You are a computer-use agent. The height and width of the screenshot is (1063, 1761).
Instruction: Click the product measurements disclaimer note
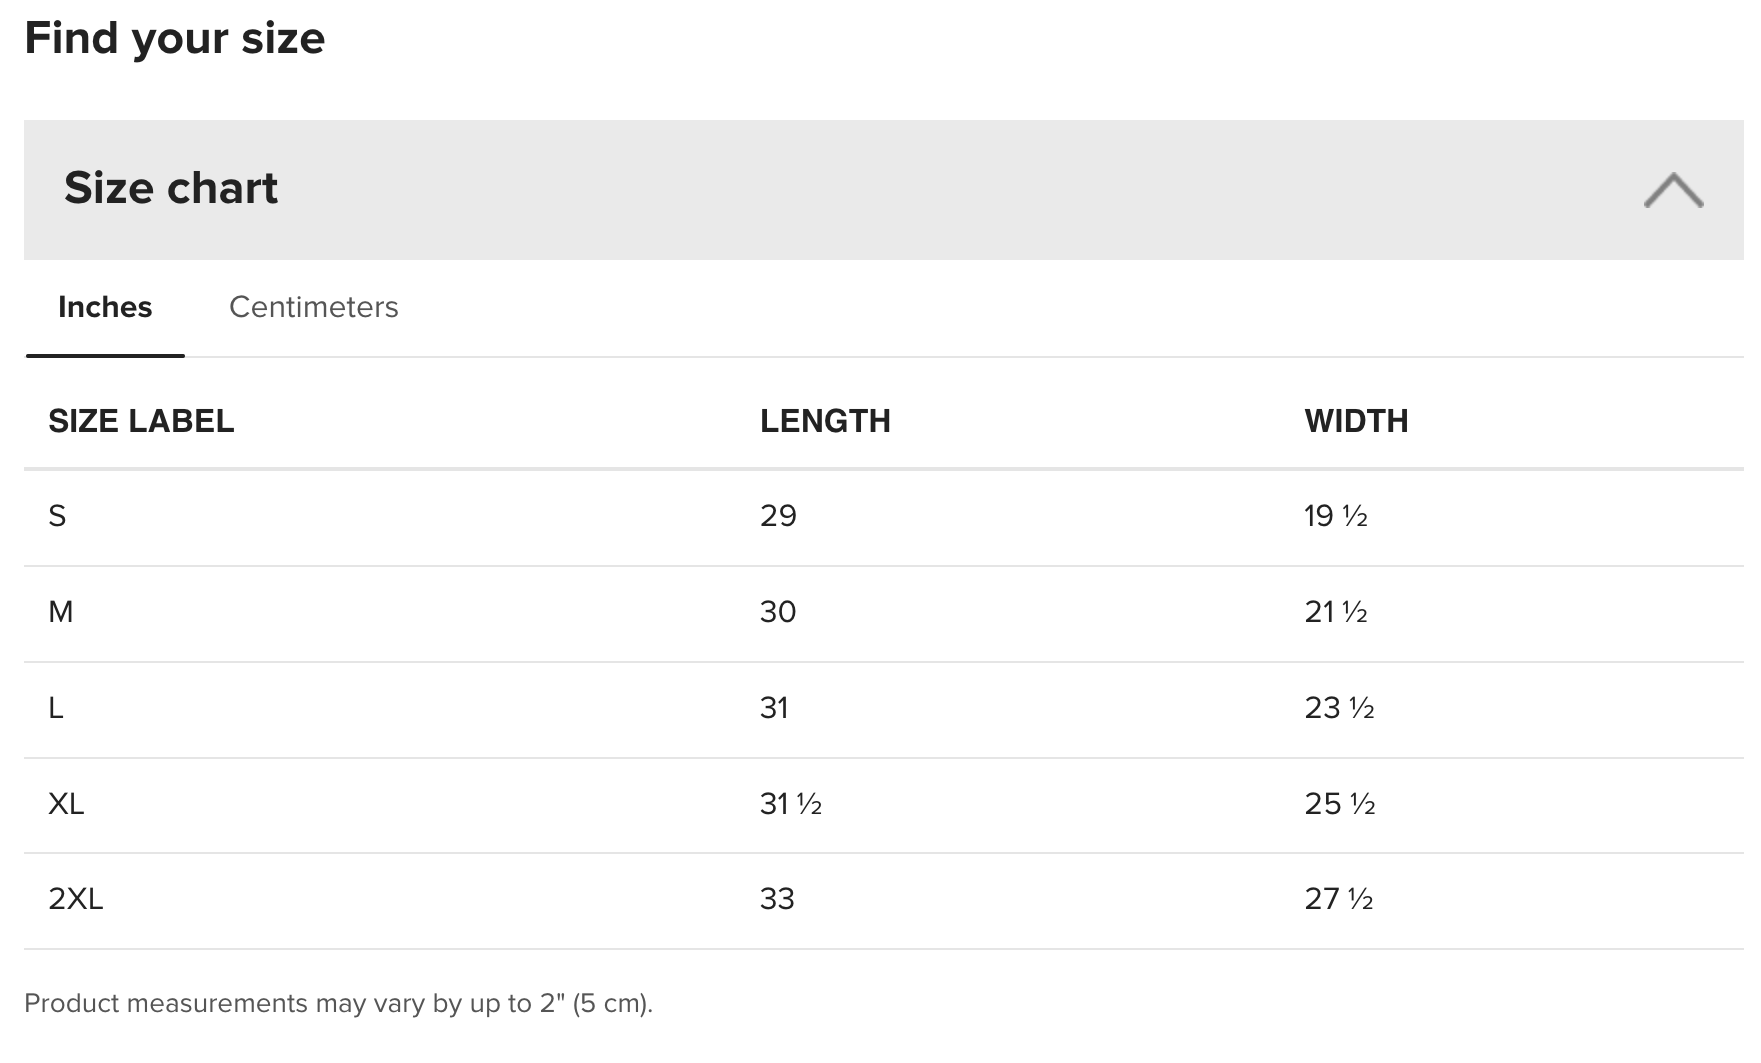(x=338, y=1003)
